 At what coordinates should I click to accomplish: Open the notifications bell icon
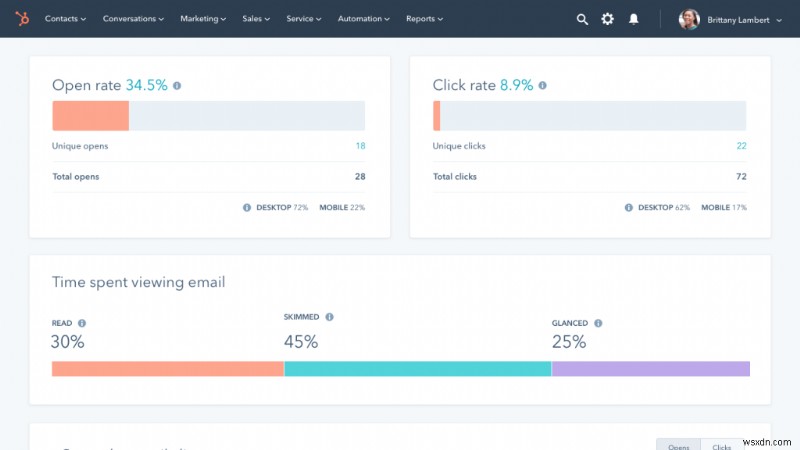(634, 19)
